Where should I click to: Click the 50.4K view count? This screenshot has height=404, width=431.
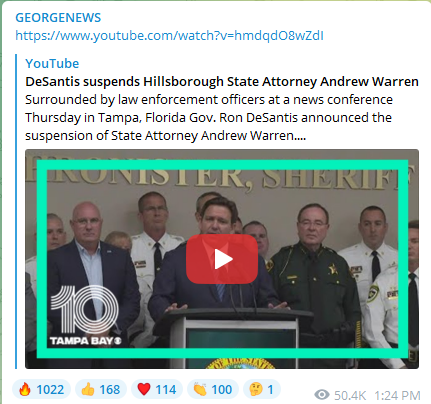coord(350,396)
